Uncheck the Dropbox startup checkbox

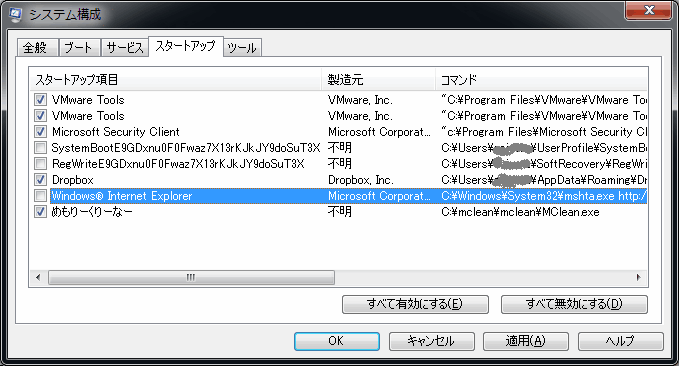40,180
